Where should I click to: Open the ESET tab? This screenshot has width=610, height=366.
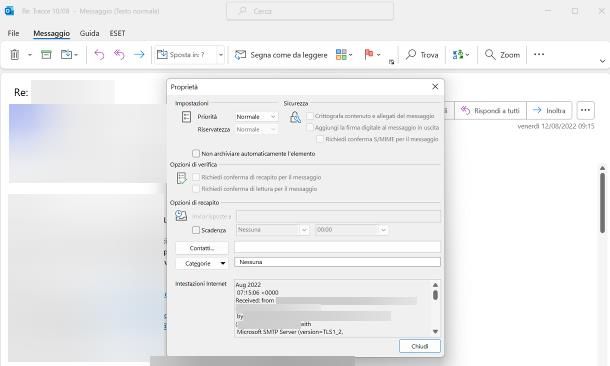coord(117,33)
